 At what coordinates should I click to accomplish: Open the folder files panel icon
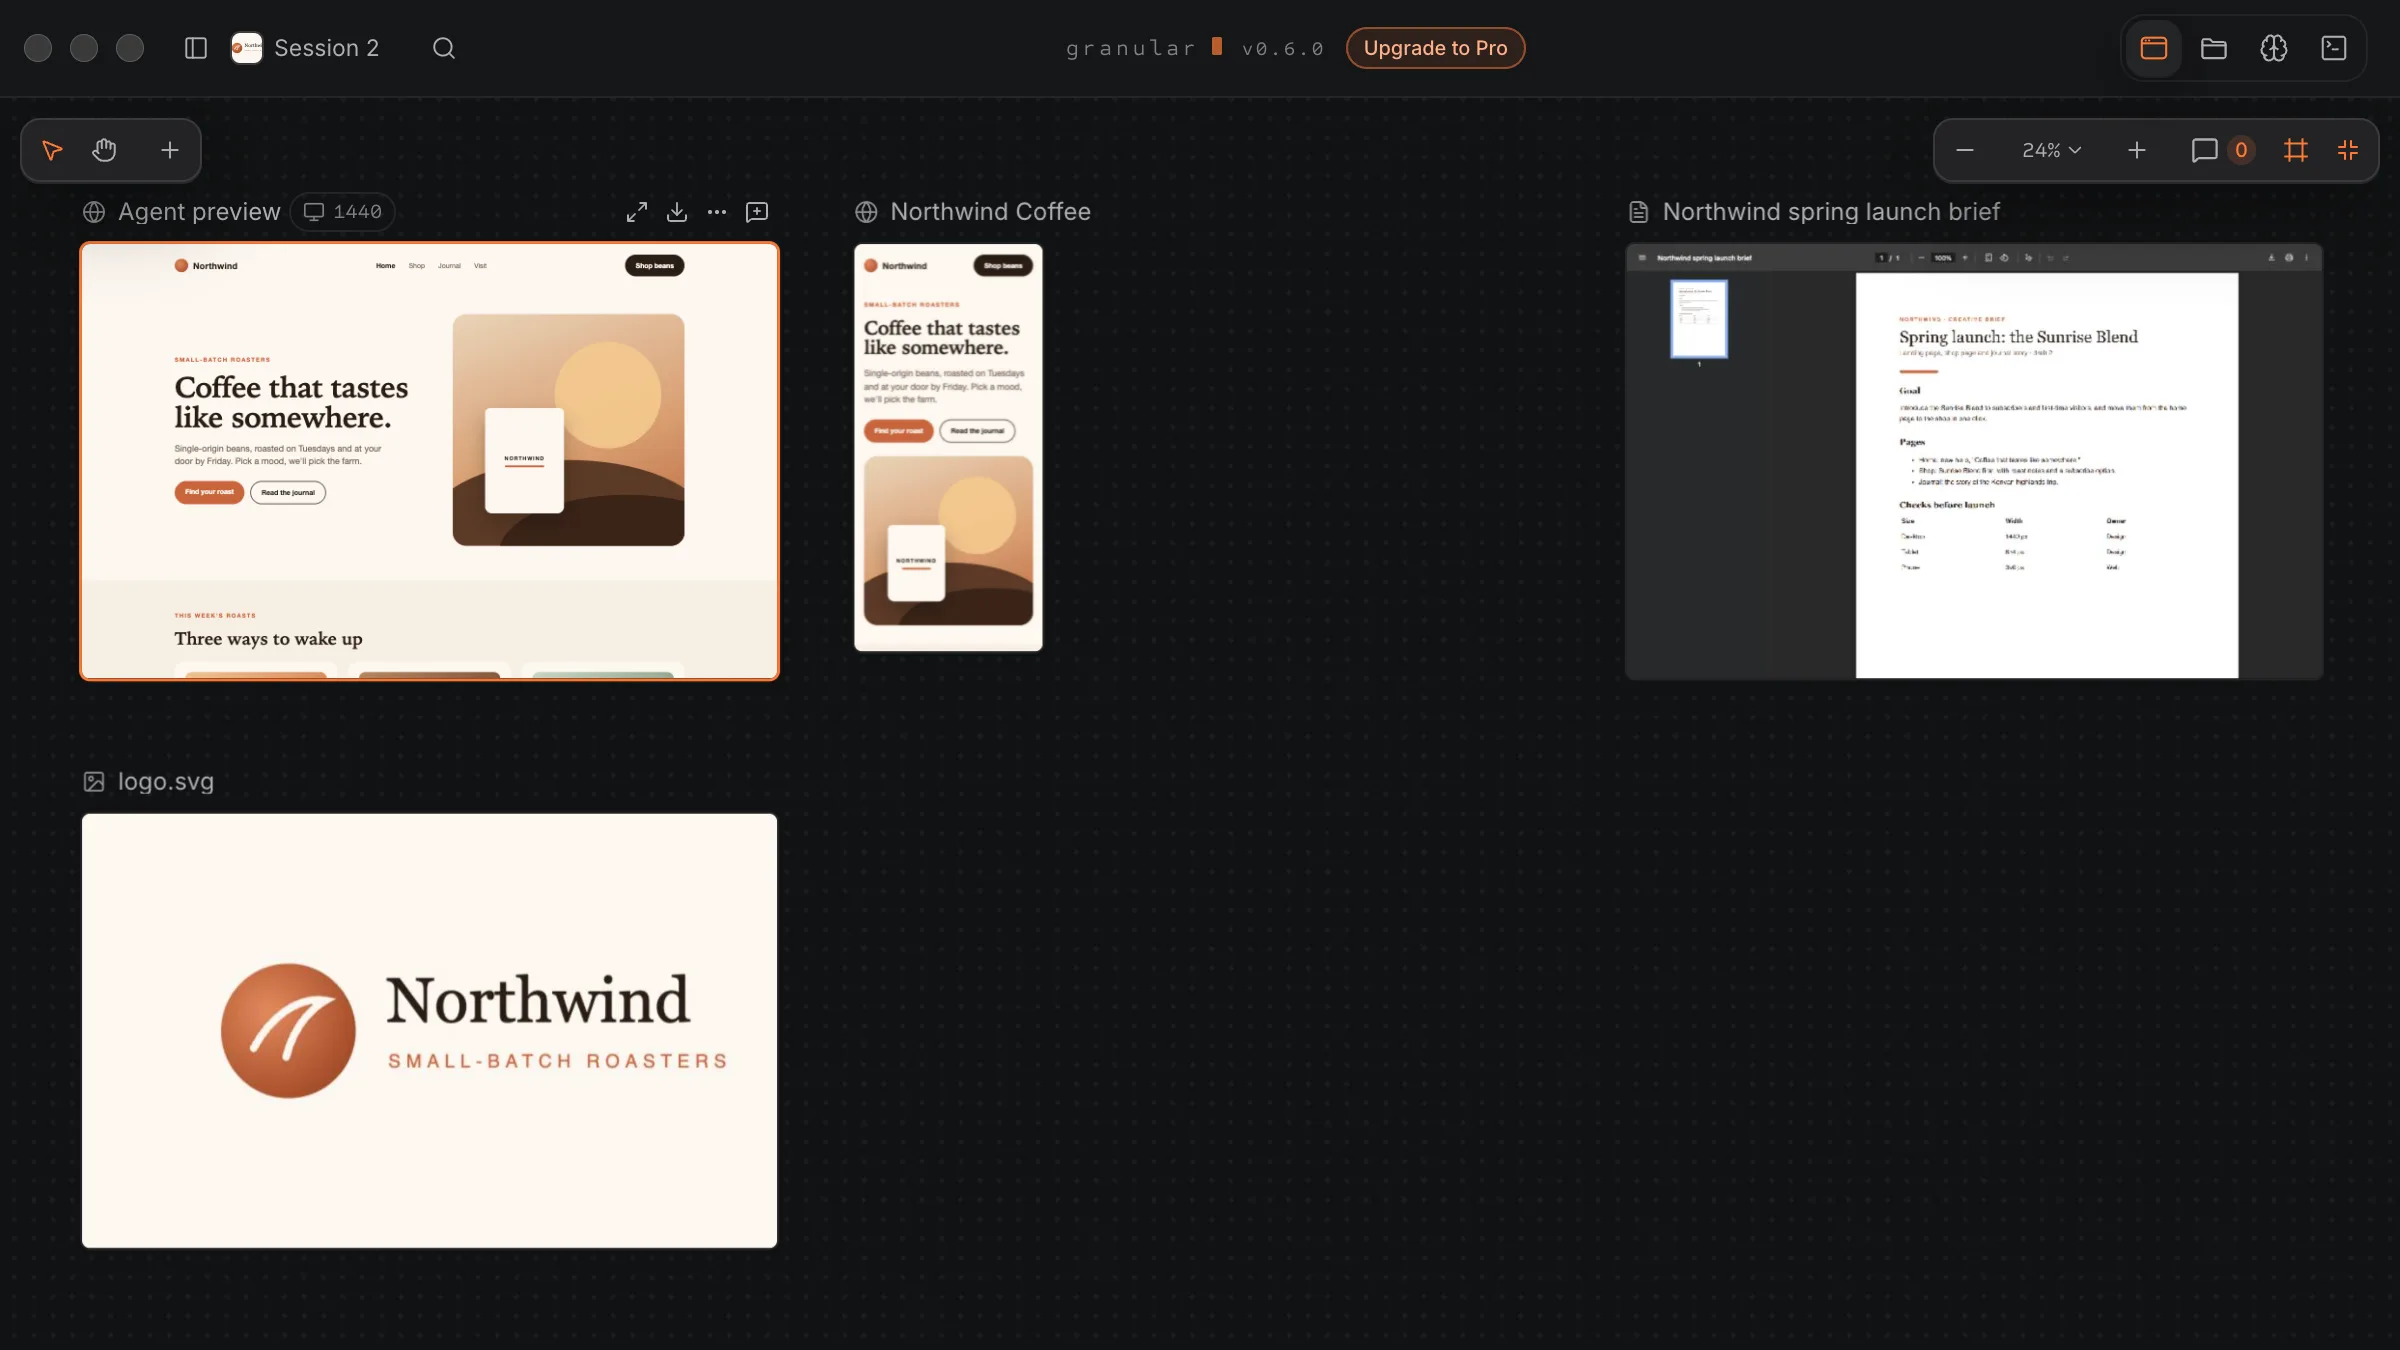click(x=2214, y=48)
